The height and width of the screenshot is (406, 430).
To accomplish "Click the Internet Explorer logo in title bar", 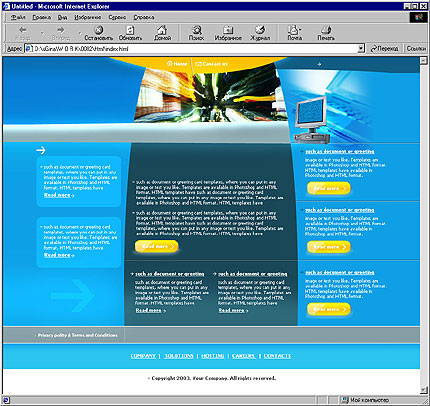I will click(x=6, y=6).
